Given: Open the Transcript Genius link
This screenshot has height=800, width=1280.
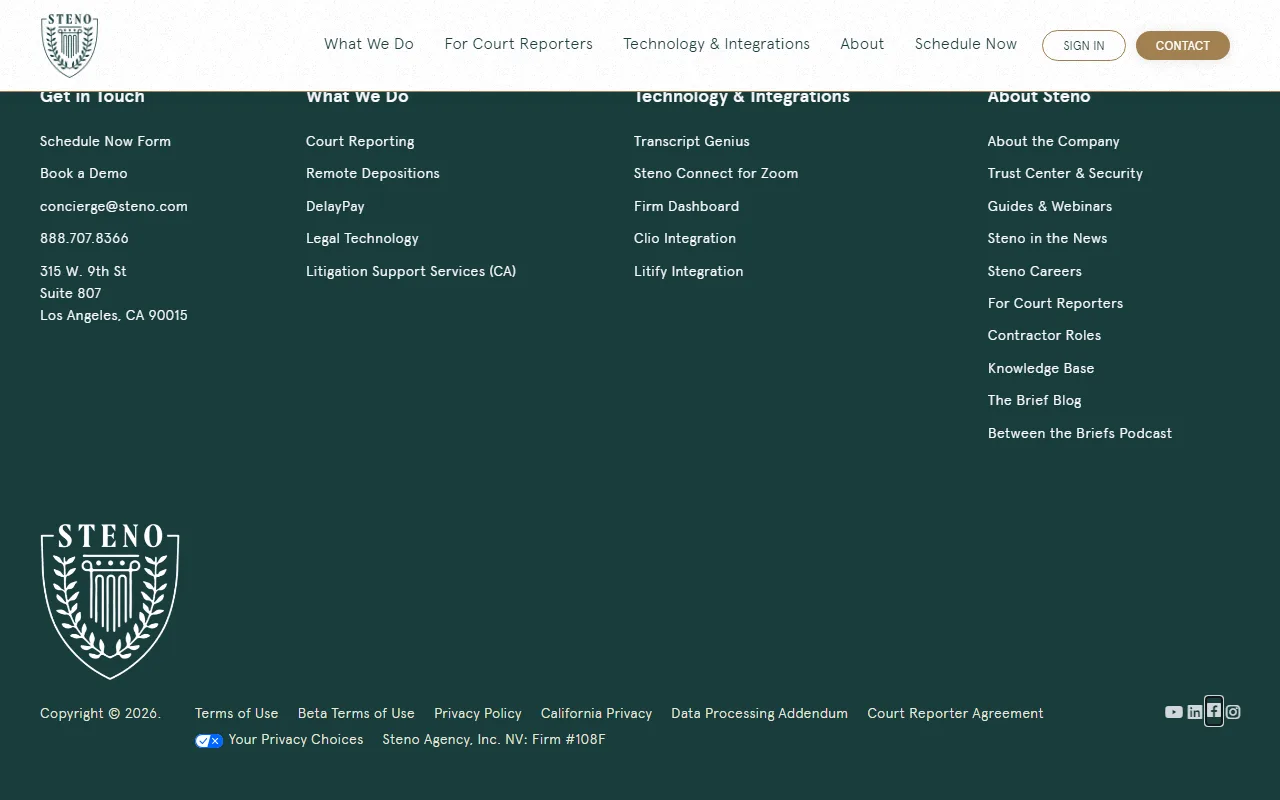Looking at the screenshot, I should pos(692,141).
